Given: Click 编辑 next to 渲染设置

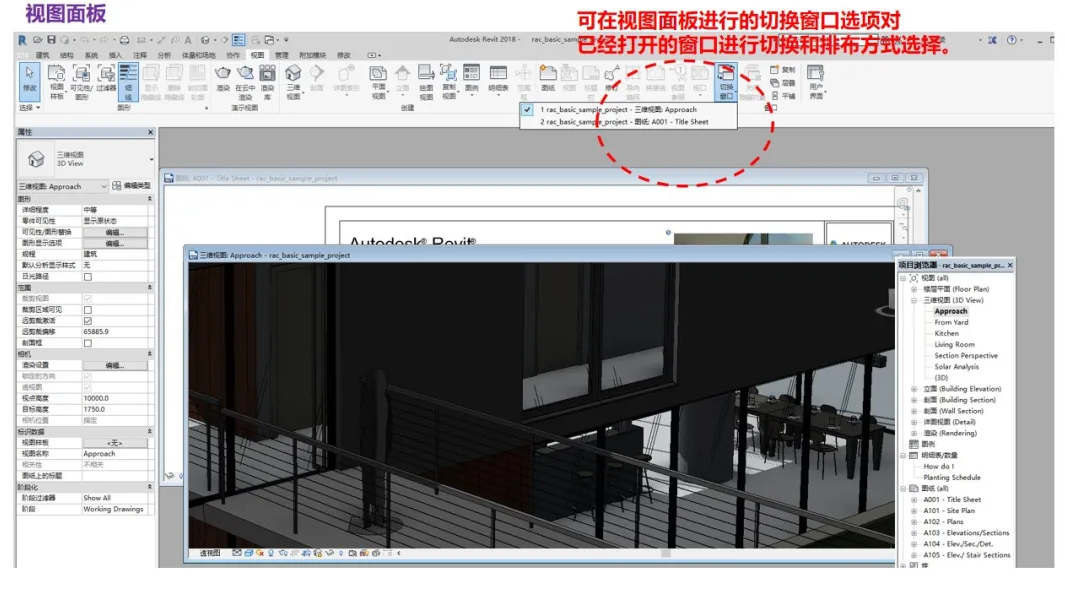Looking at the screenshot, I should (113, 365).
